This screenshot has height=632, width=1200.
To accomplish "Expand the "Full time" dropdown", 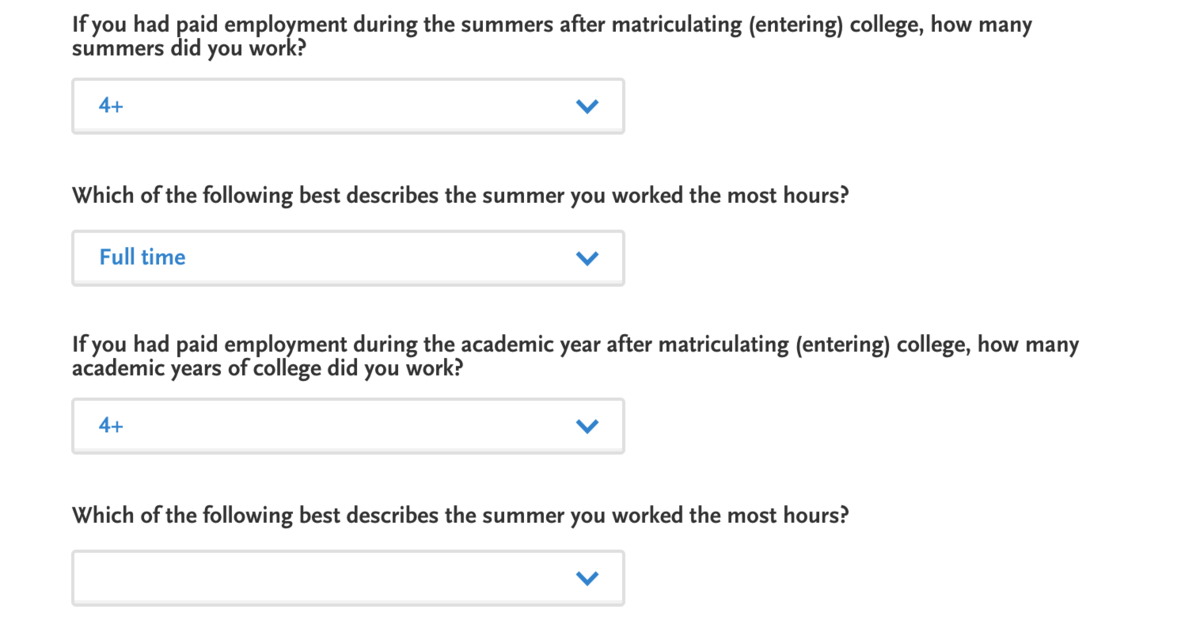I will coord(348,258).
